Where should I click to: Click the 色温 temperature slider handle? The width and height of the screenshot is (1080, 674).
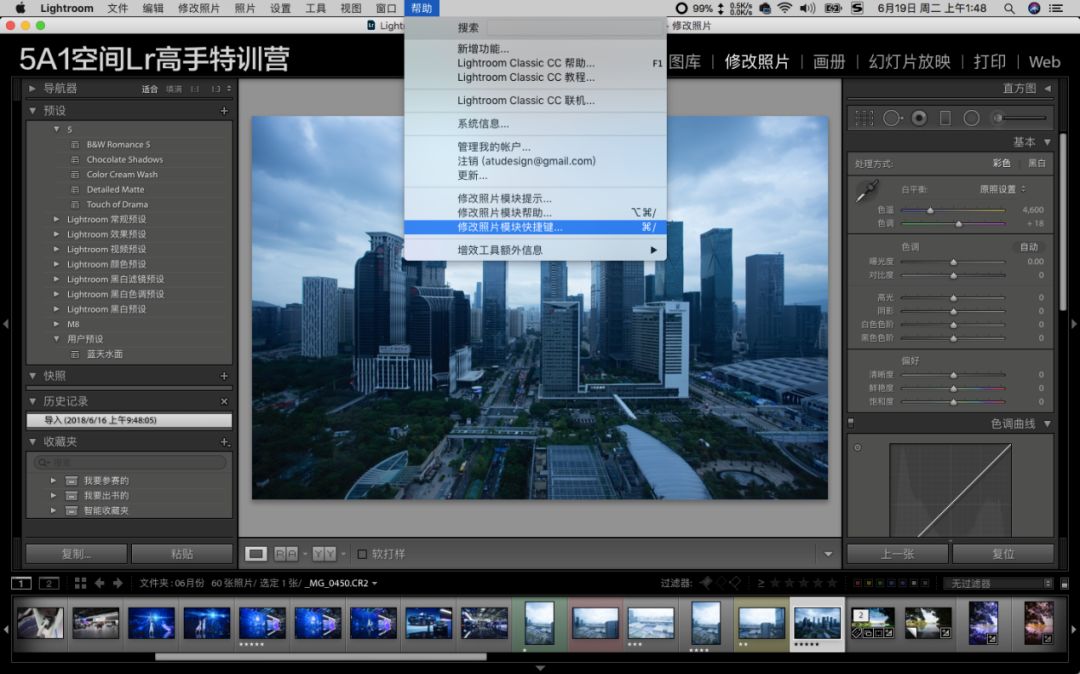pyautogui.click(x=930, y=210)
